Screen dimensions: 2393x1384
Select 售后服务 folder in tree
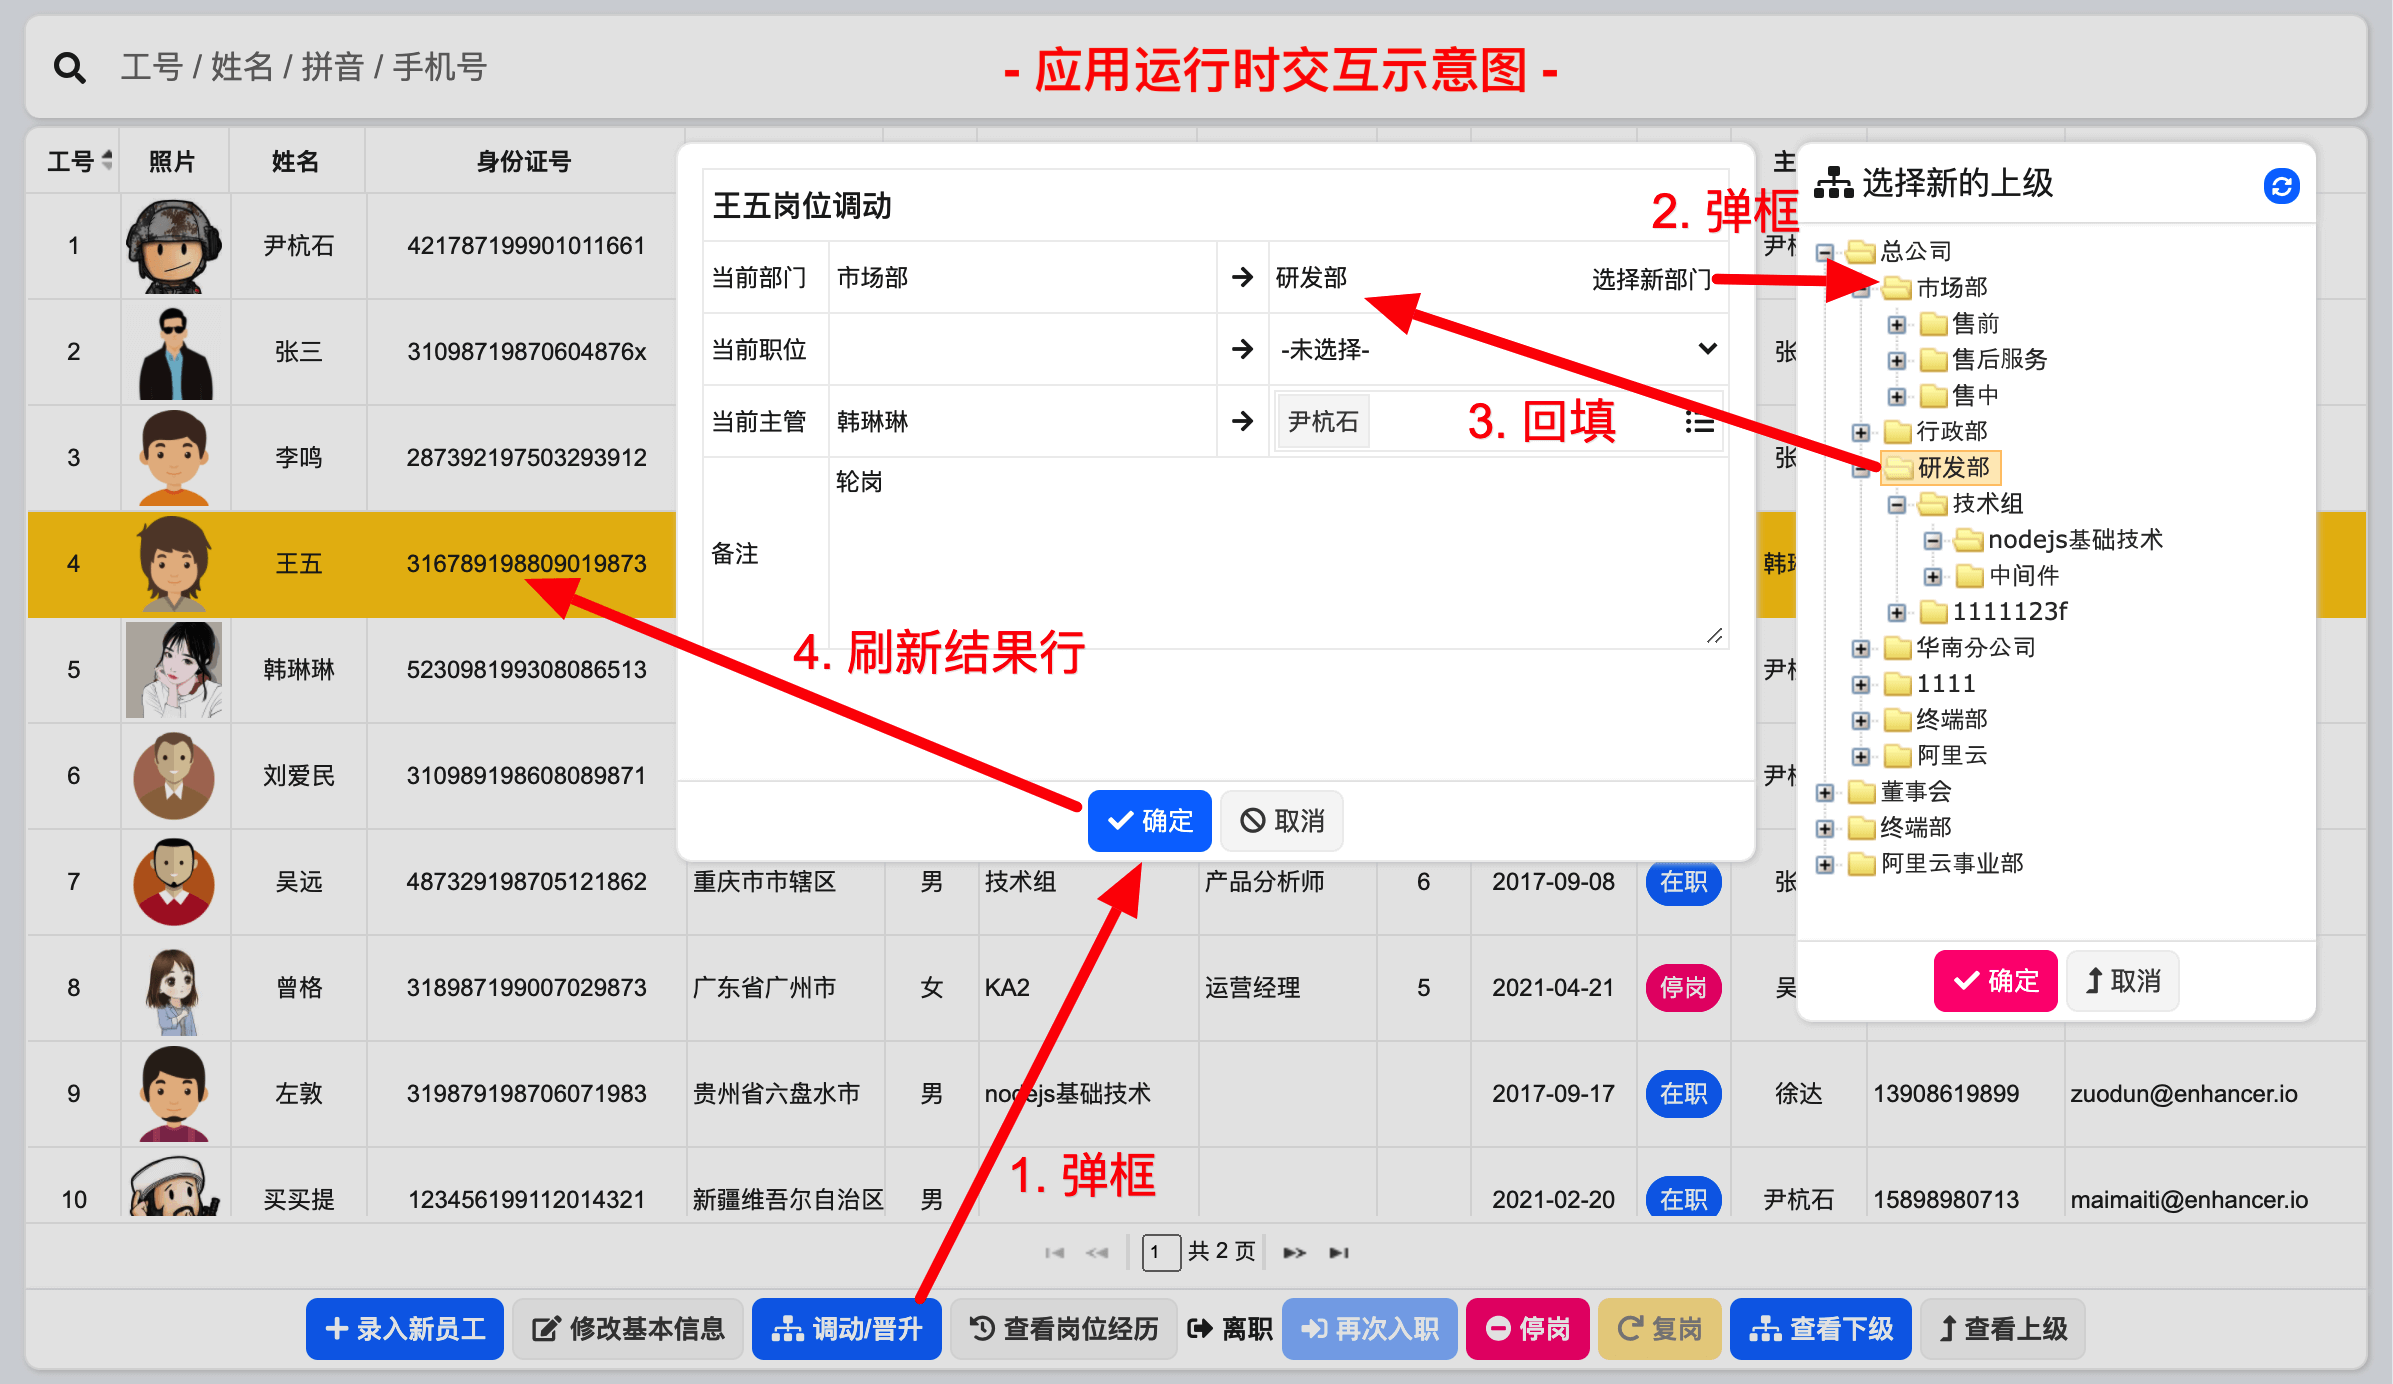coord(1998,359)
